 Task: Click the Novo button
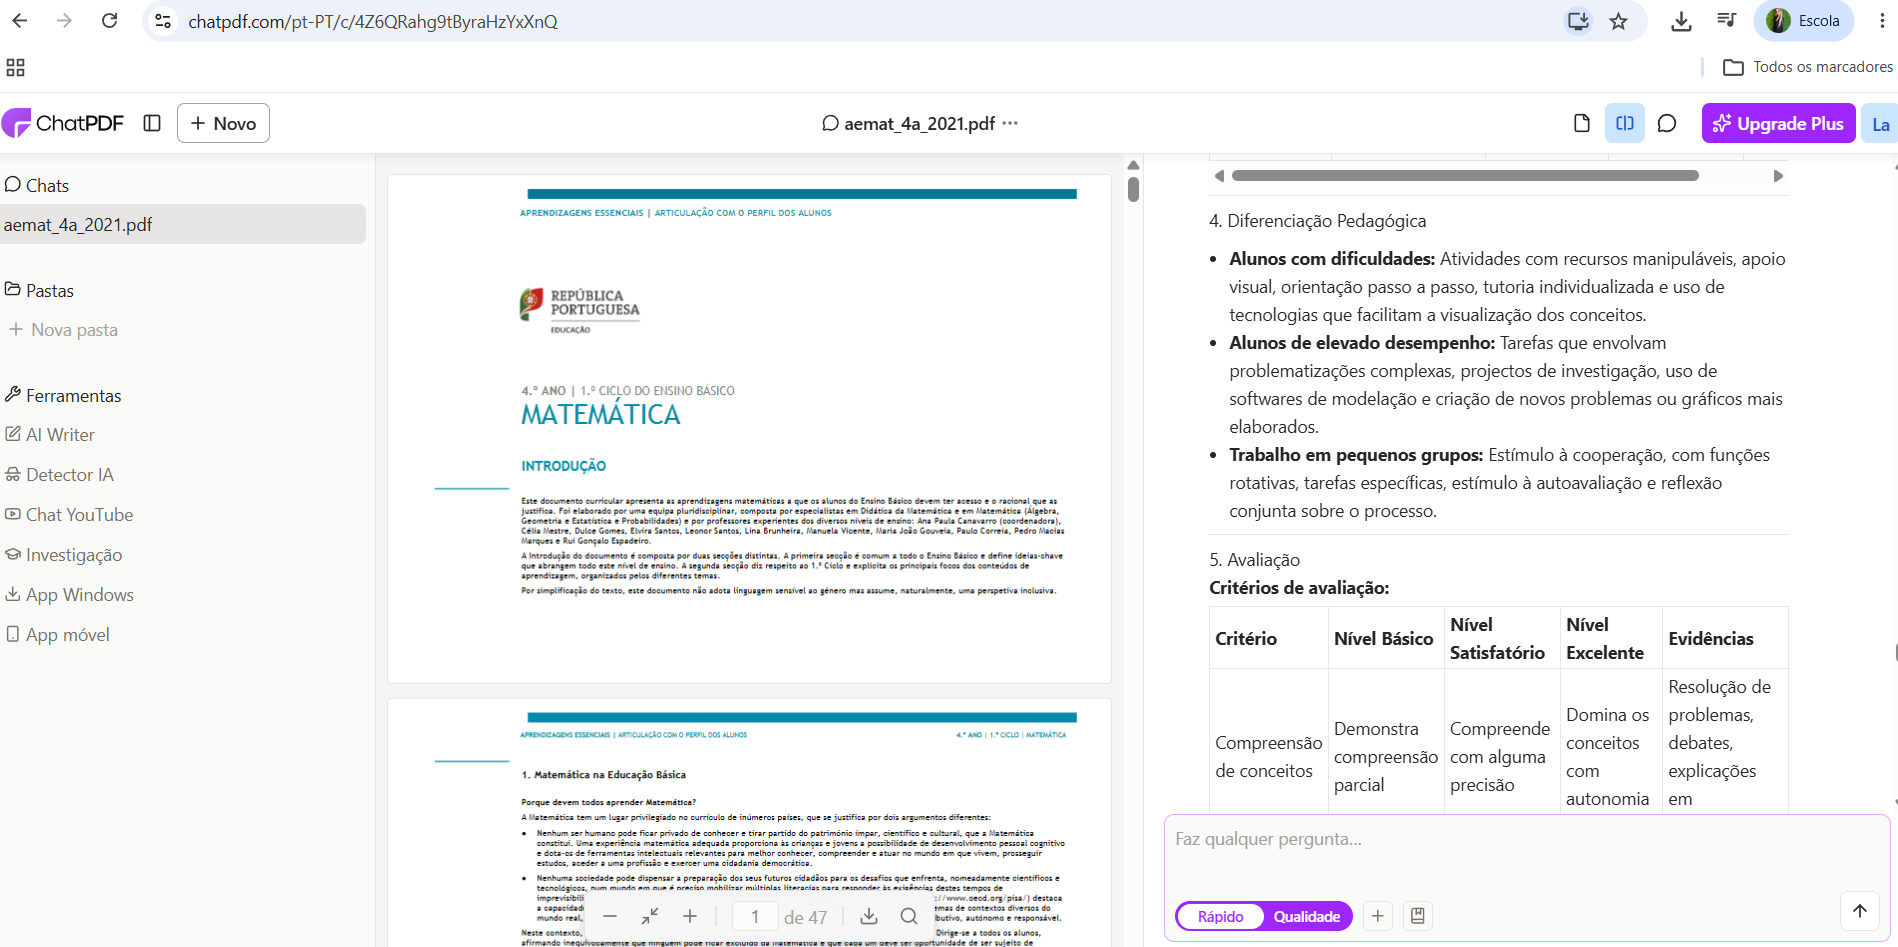click(x=223, y=123)
